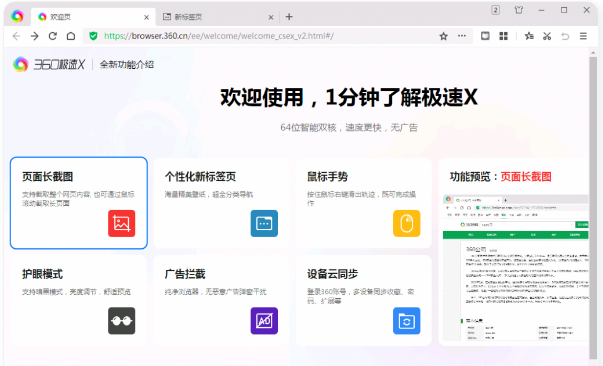Close the 欢迎页 tab

pyautogui.click(x=147, y=17)
